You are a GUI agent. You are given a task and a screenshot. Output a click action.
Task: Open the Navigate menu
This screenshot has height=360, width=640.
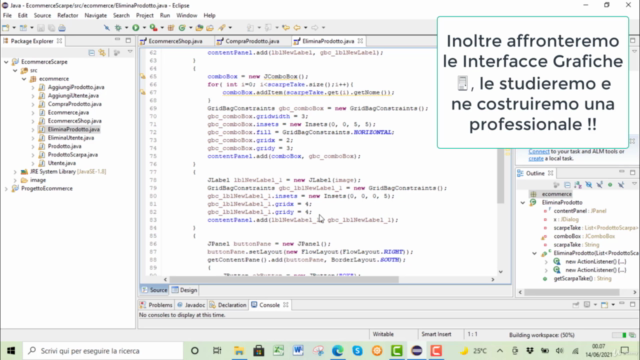pyautogui.click(x=96, y=16)
